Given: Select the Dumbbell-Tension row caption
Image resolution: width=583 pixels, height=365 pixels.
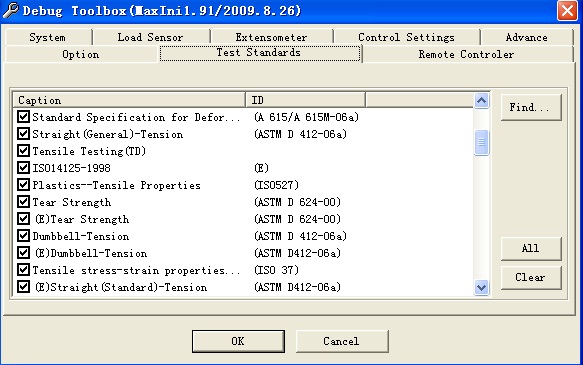Looking at the screenshot, I should [x=81, y=236].
